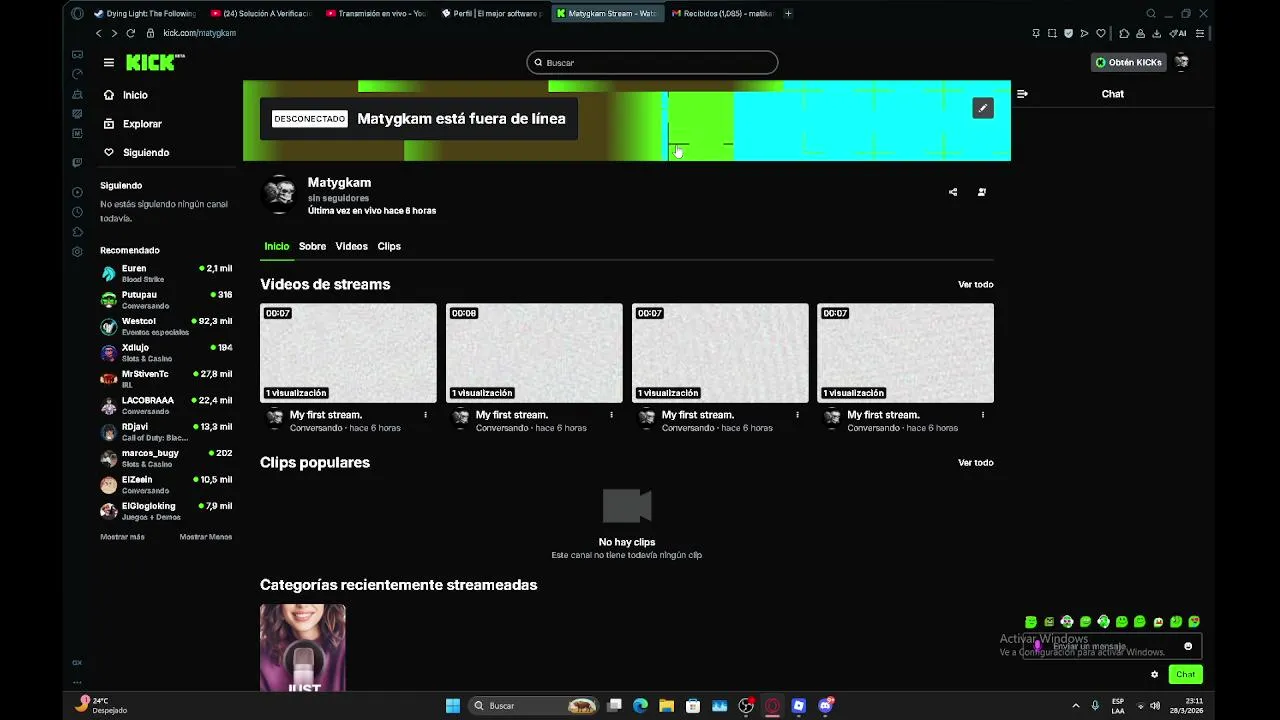Click the Windows taskbar Buscar search box
This screenshot has height=720, width=1280.
(534, 706)
